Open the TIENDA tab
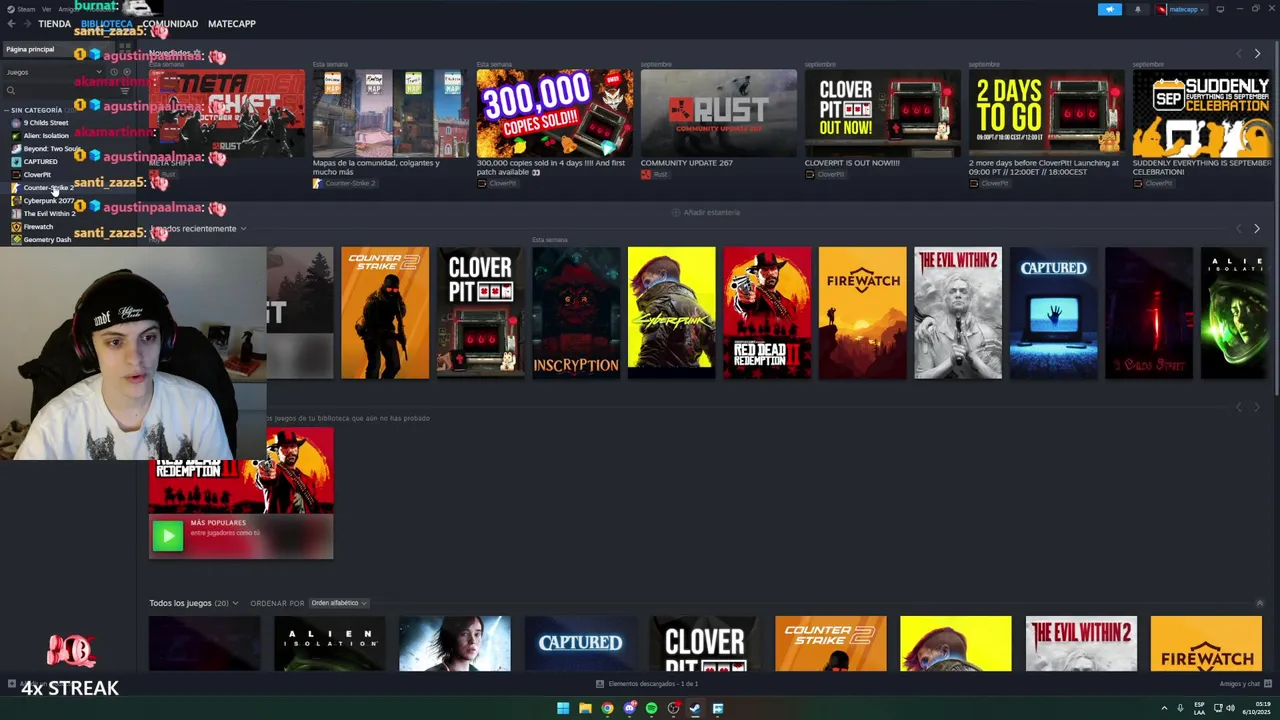The height and width of the screenshot is (720, 1280). 54,23
